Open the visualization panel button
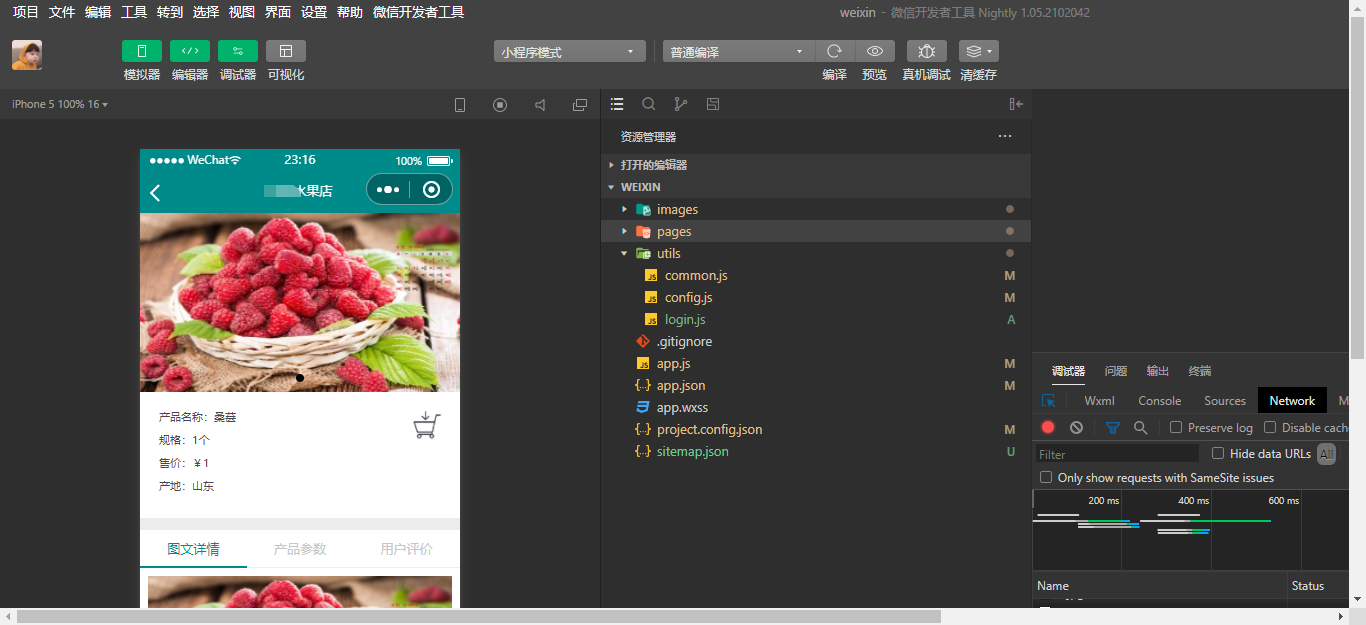Image resolution: width=1366 pixels, height=625 pixels. pos(286,51)
